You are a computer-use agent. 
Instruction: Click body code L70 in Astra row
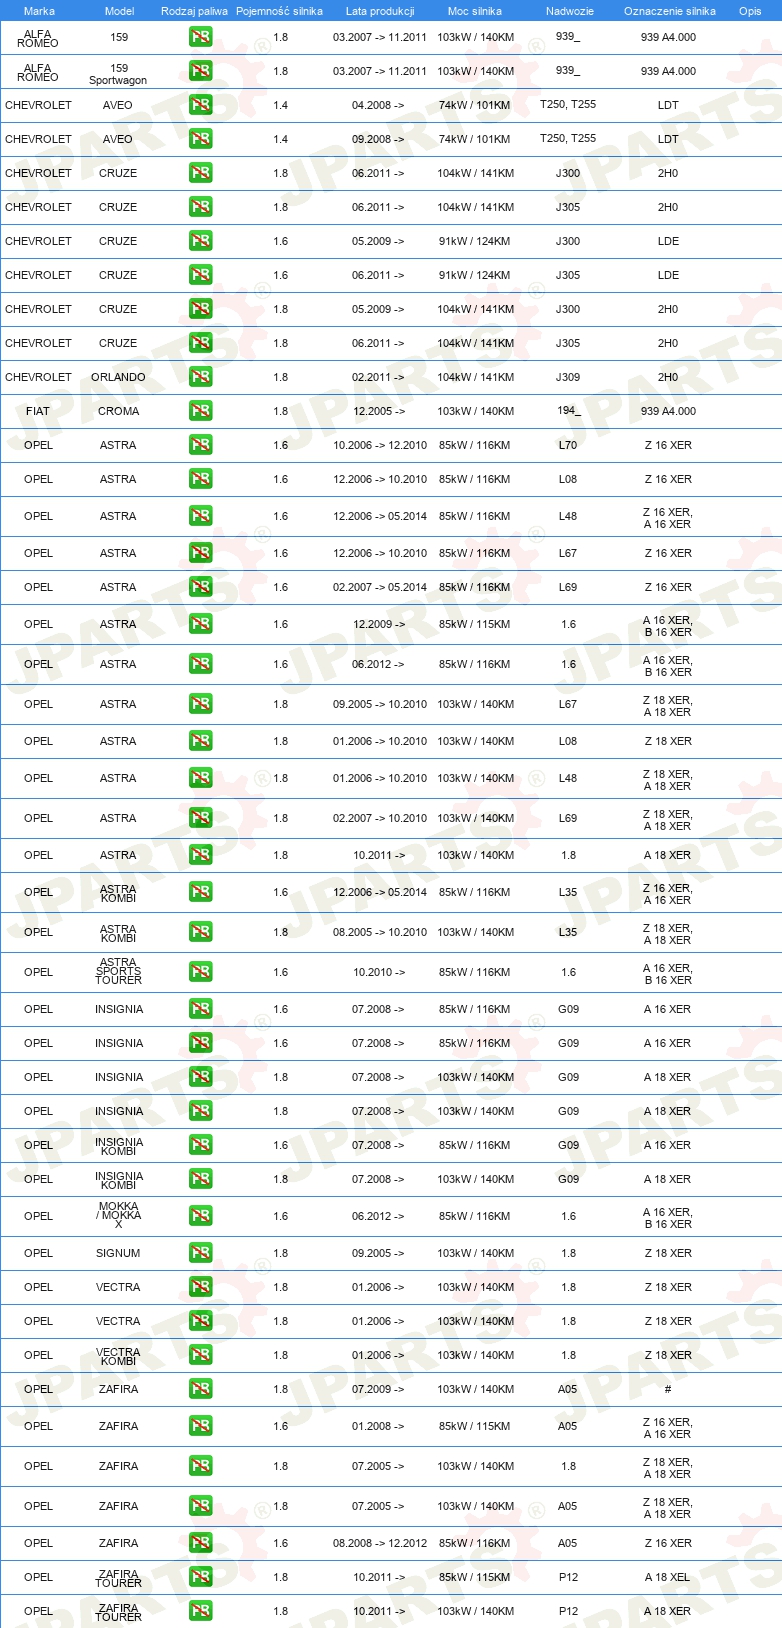[x=568, y=445]
